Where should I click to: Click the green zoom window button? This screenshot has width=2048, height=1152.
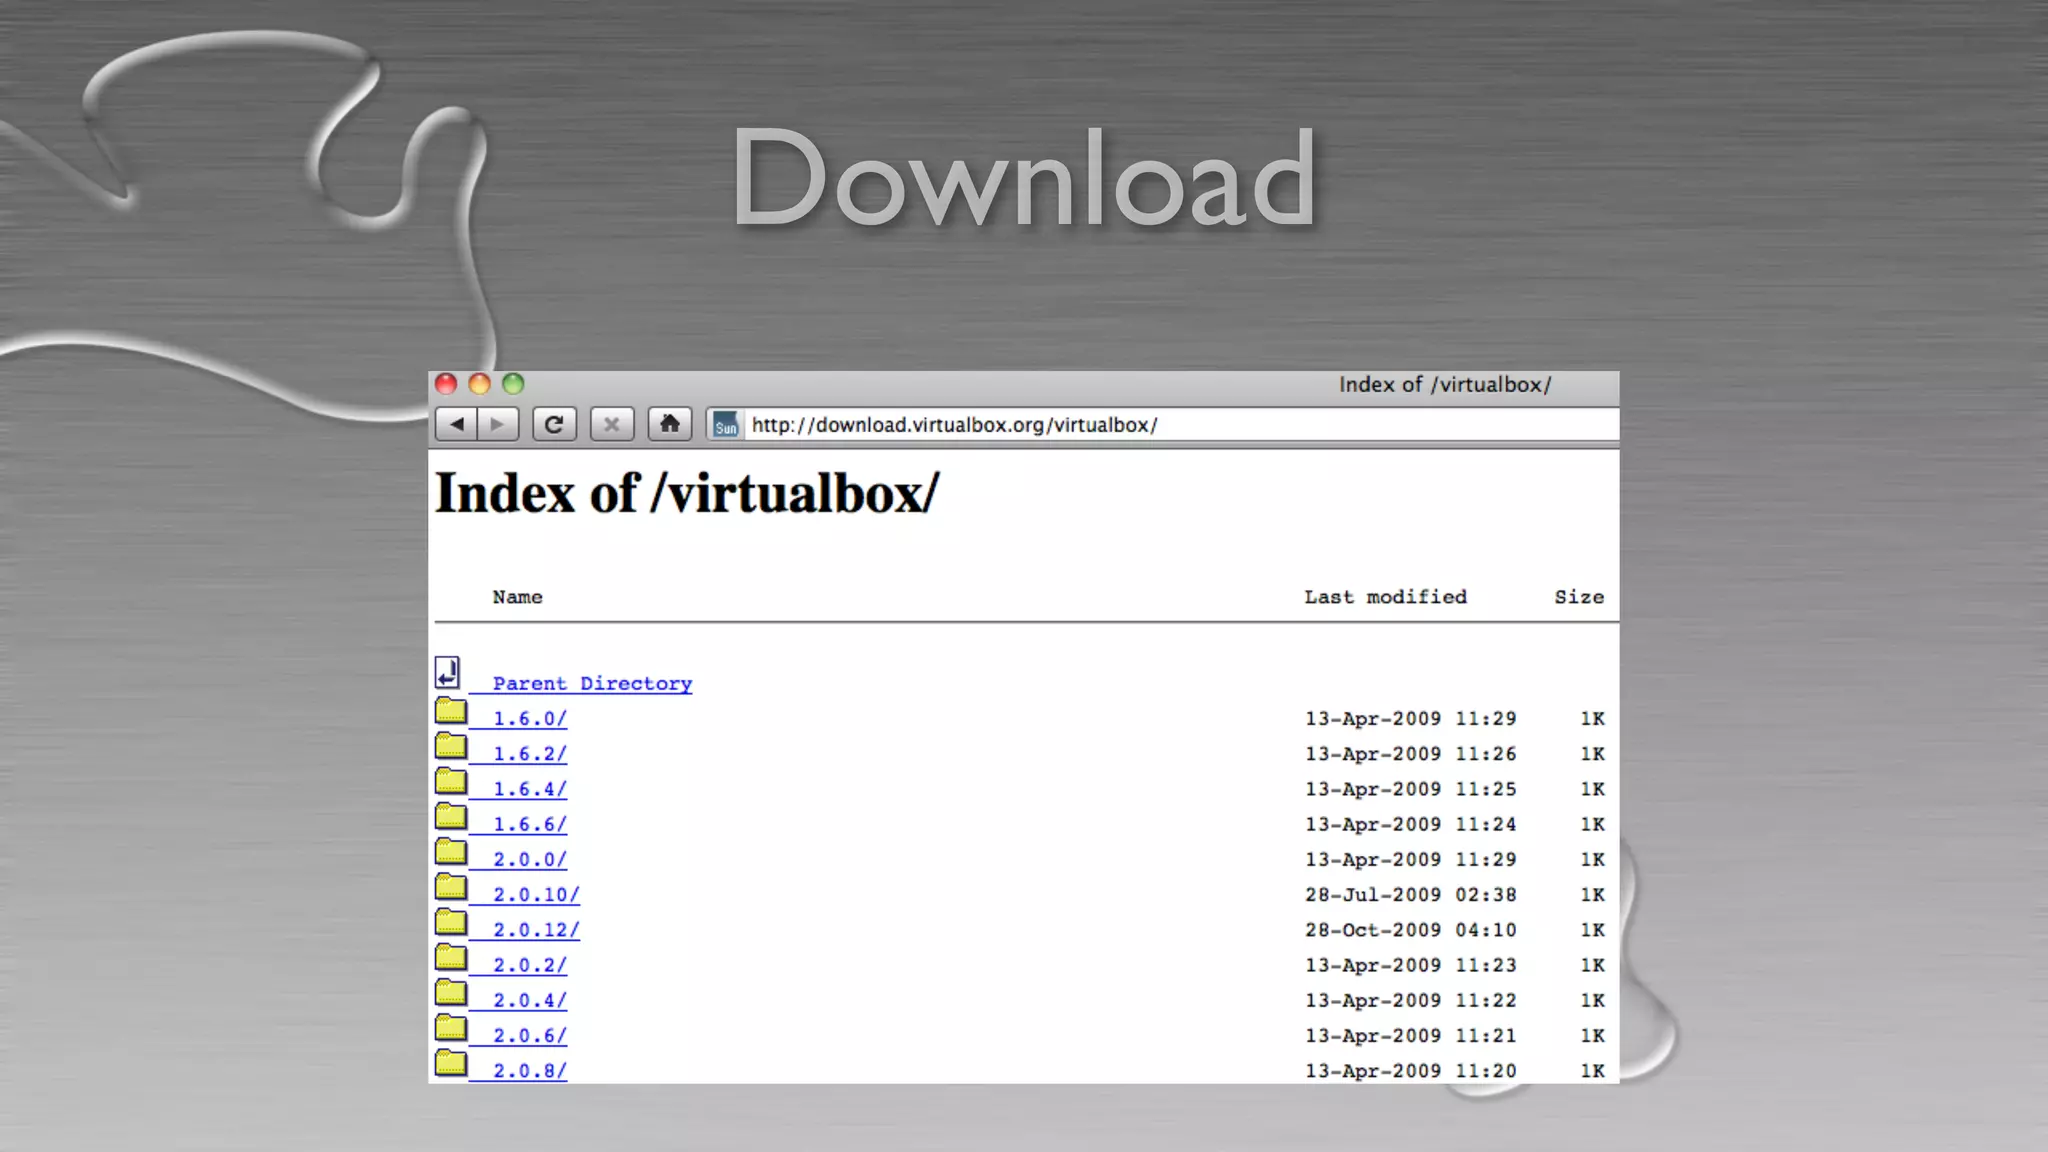[x=513, y=384]
